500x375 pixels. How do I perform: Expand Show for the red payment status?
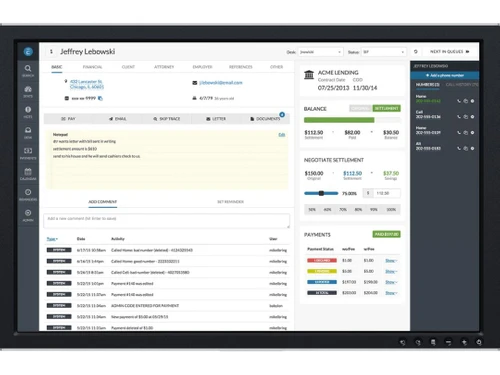[391, 261]
